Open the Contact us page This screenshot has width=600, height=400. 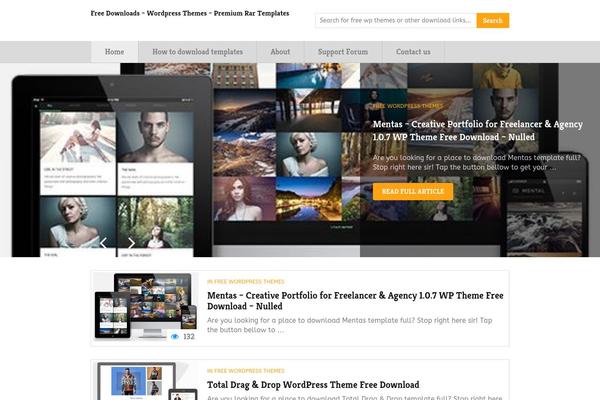(x=413, y=52)
